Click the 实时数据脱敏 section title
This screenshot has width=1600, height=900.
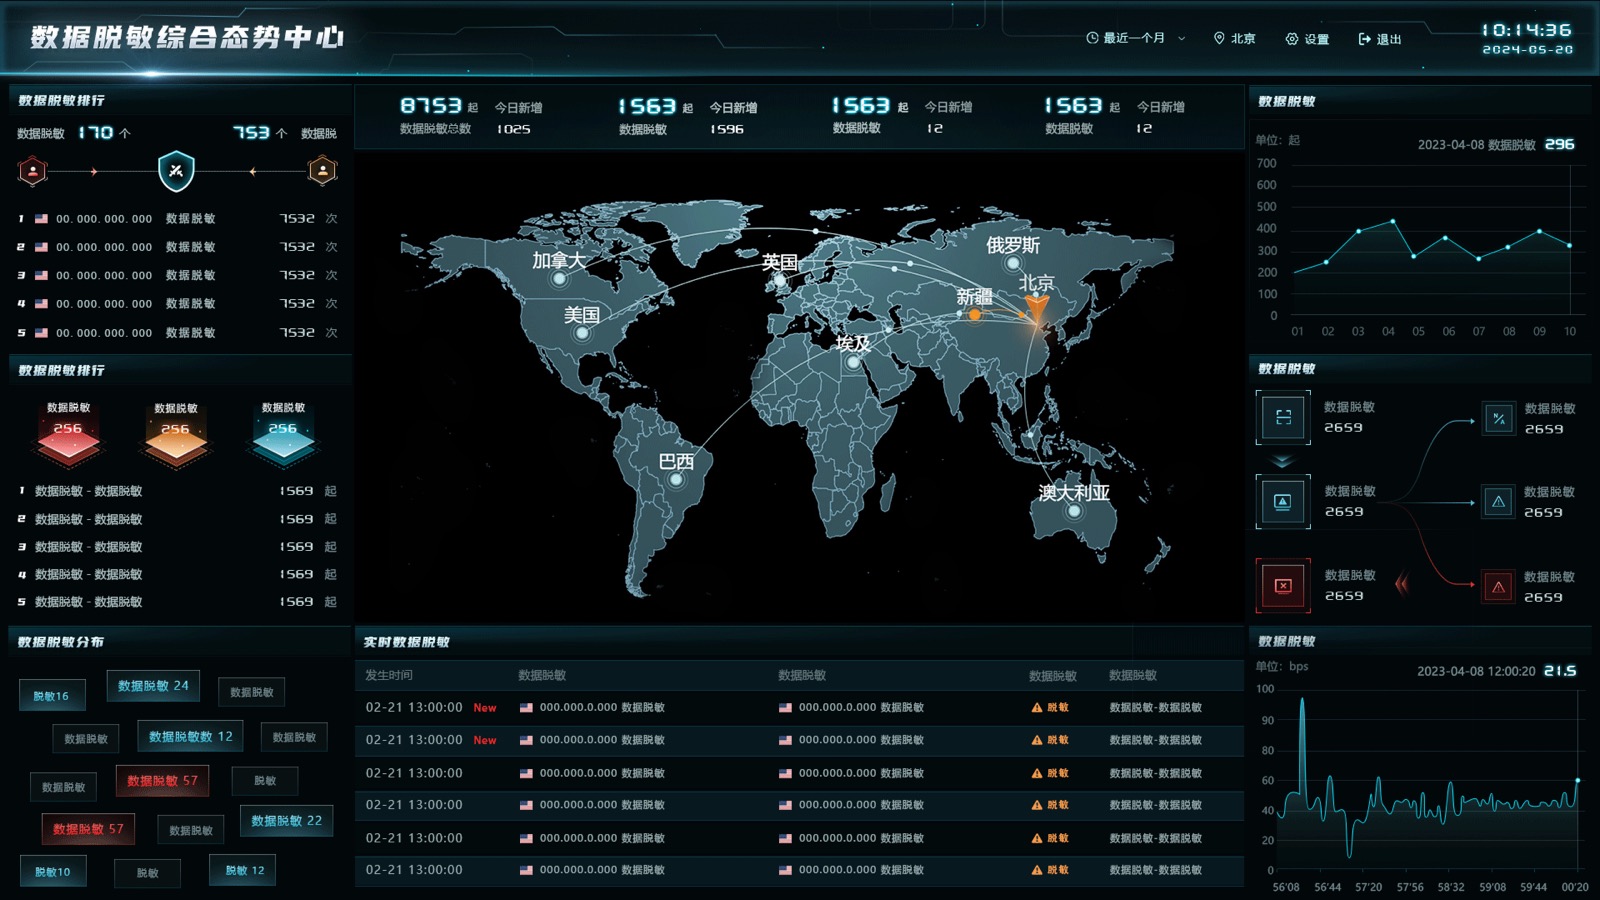[407, 642]
